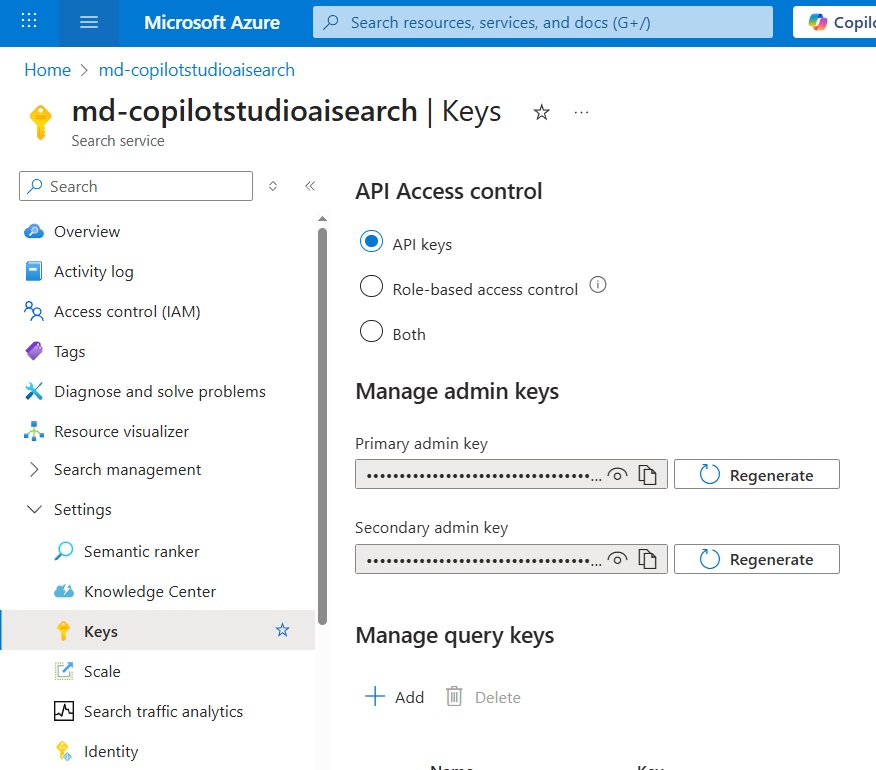Collapse the Settings section
Viewport: 876px width, 770px height.
tap(83, 510)
